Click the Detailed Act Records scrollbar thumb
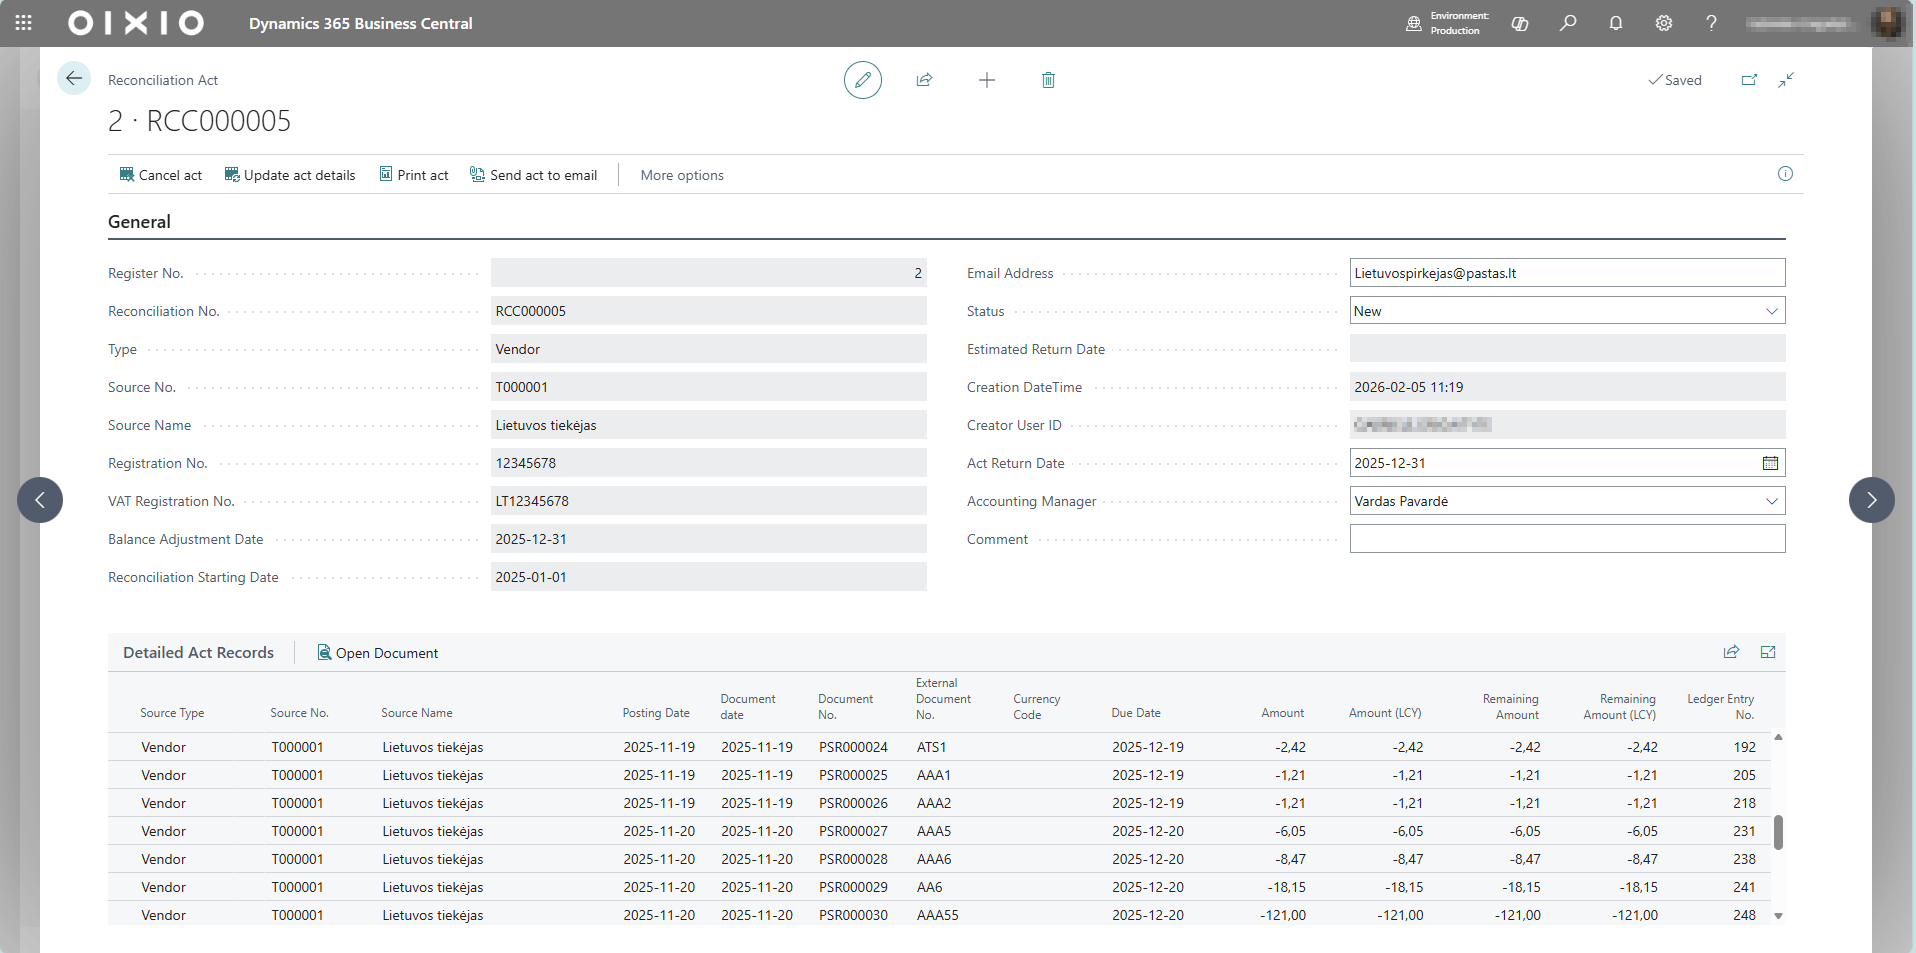 click(x=1778, y=832)
